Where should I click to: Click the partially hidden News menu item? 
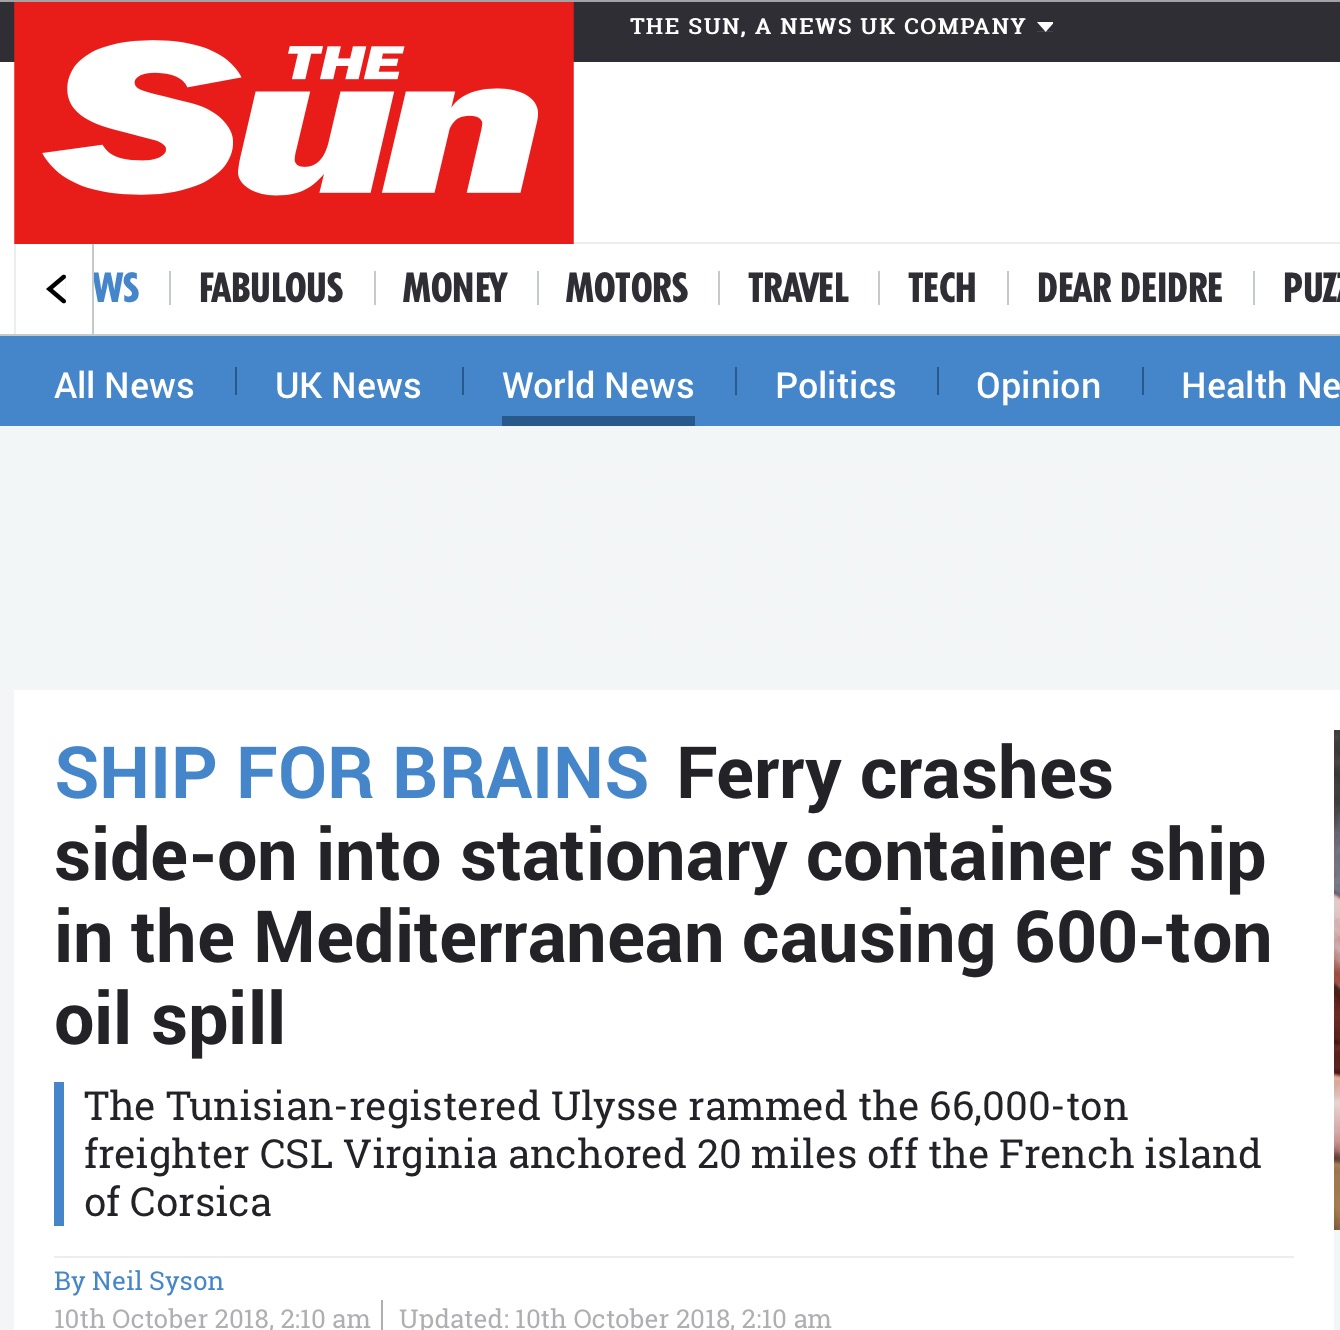(x=117, y=289)
